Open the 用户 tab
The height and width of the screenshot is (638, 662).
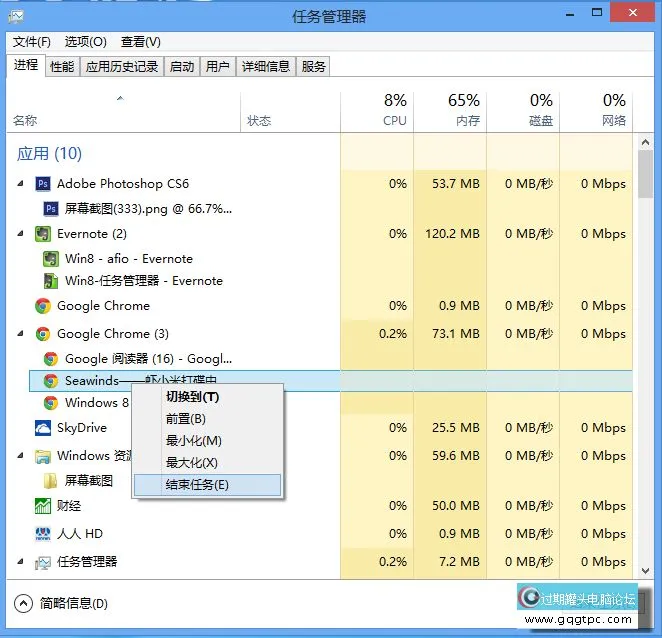218,66
